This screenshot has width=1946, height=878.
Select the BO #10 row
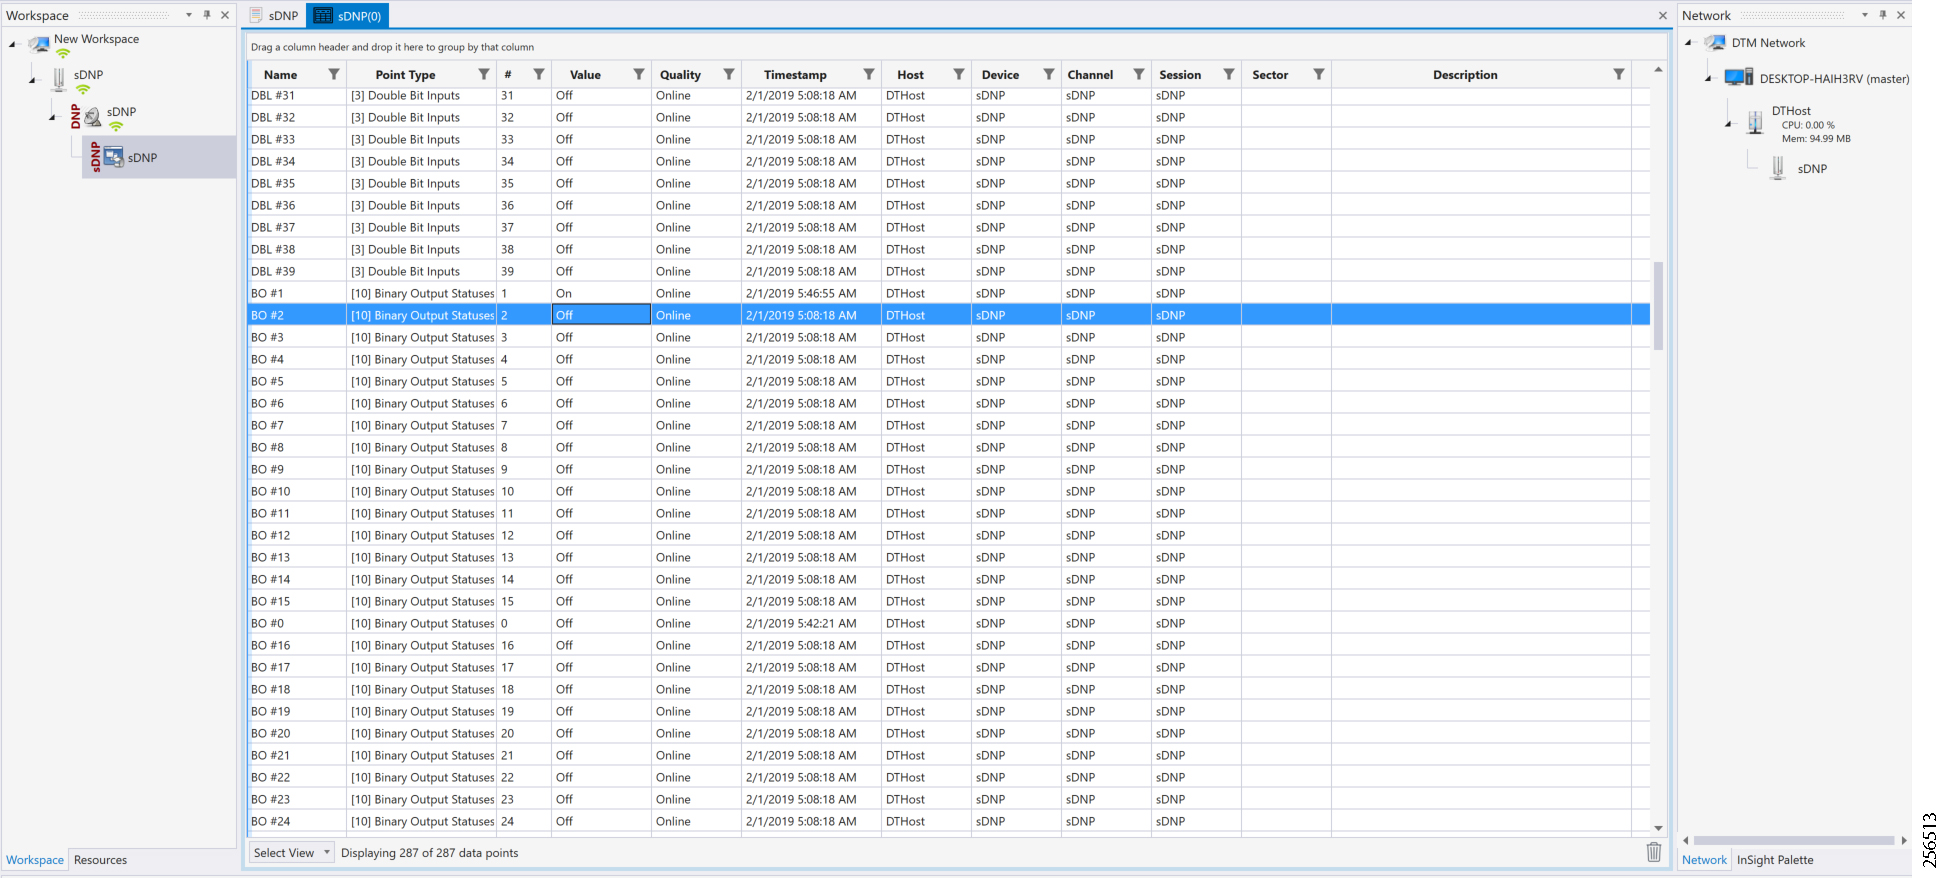[948, 491]
